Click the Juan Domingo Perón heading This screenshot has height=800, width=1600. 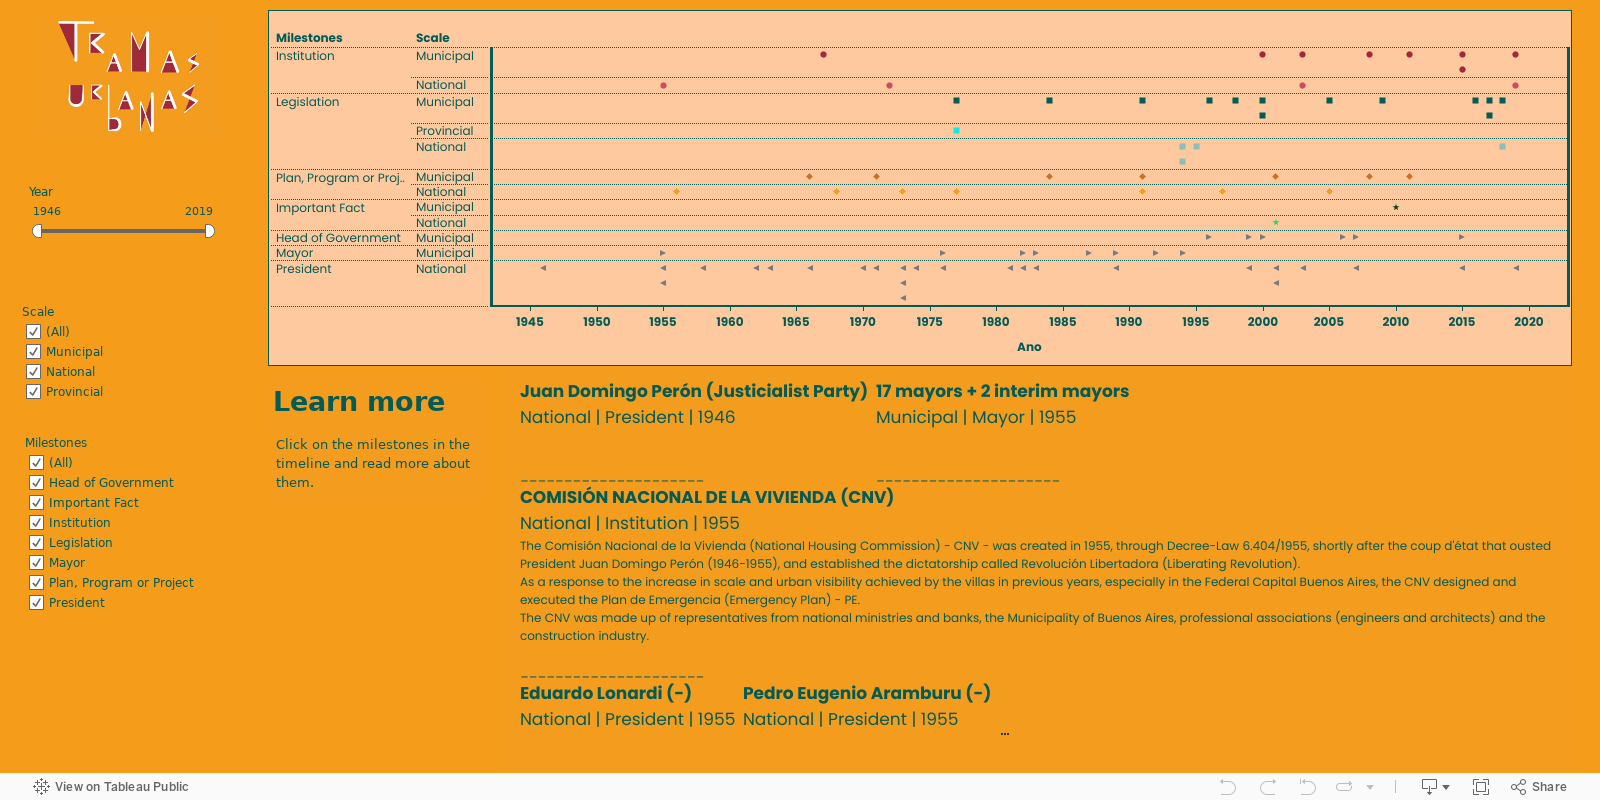(693, 391)
